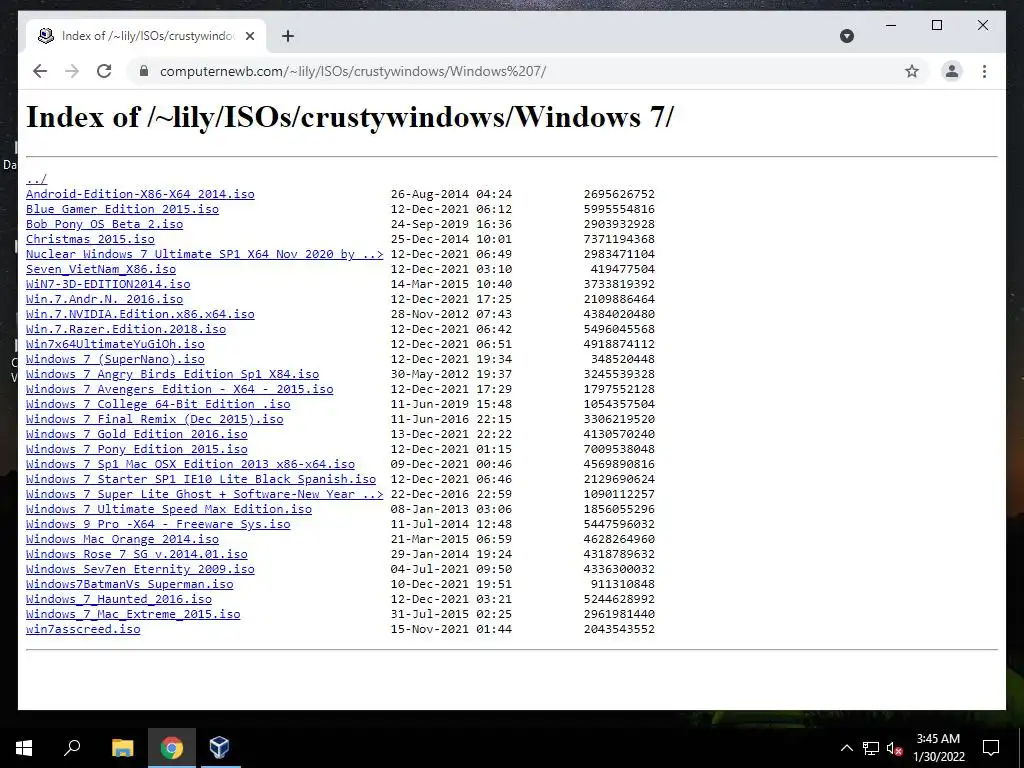Viewport: 1024px width, 768px height.
Task: Click the taskbar clock showing 3:45 AM
Action: click(938, 748)
